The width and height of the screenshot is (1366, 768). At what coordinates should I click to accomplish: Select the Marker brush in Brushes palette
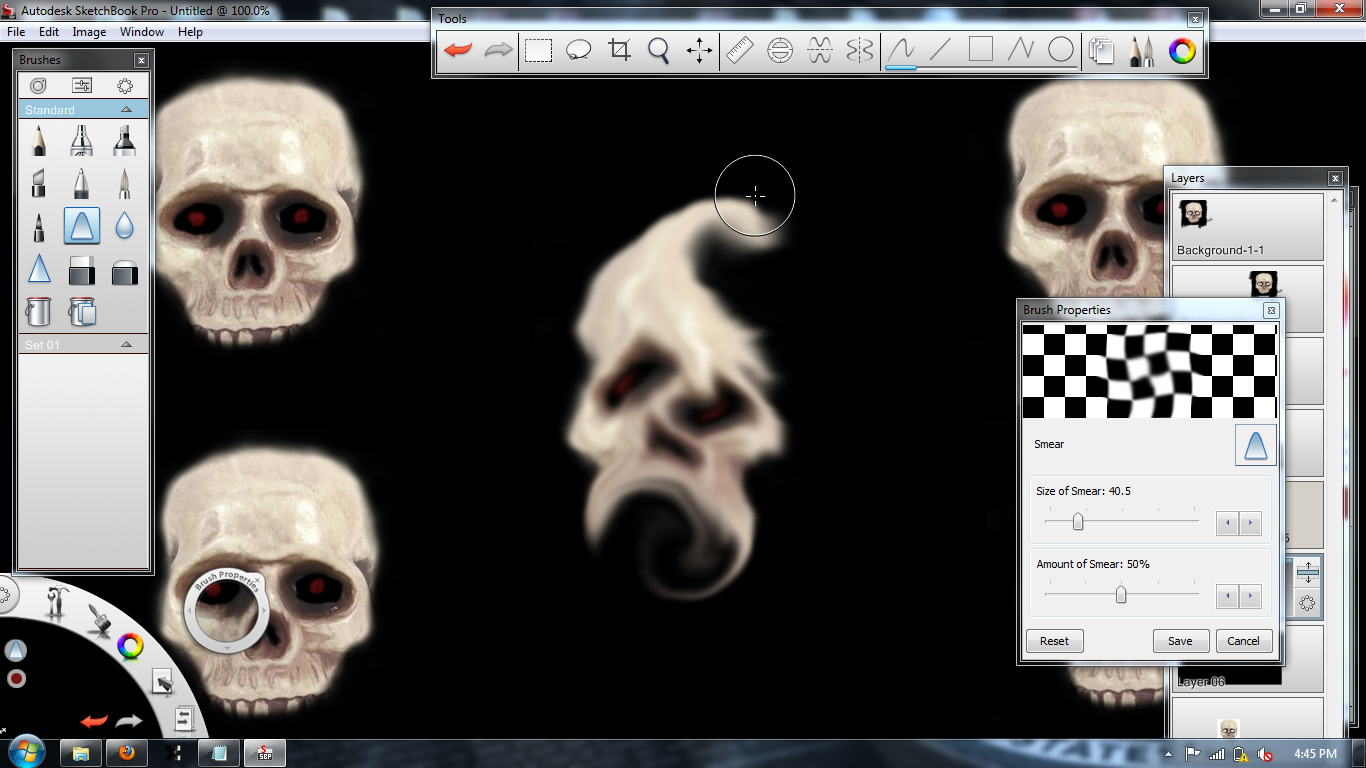point(124,140)
